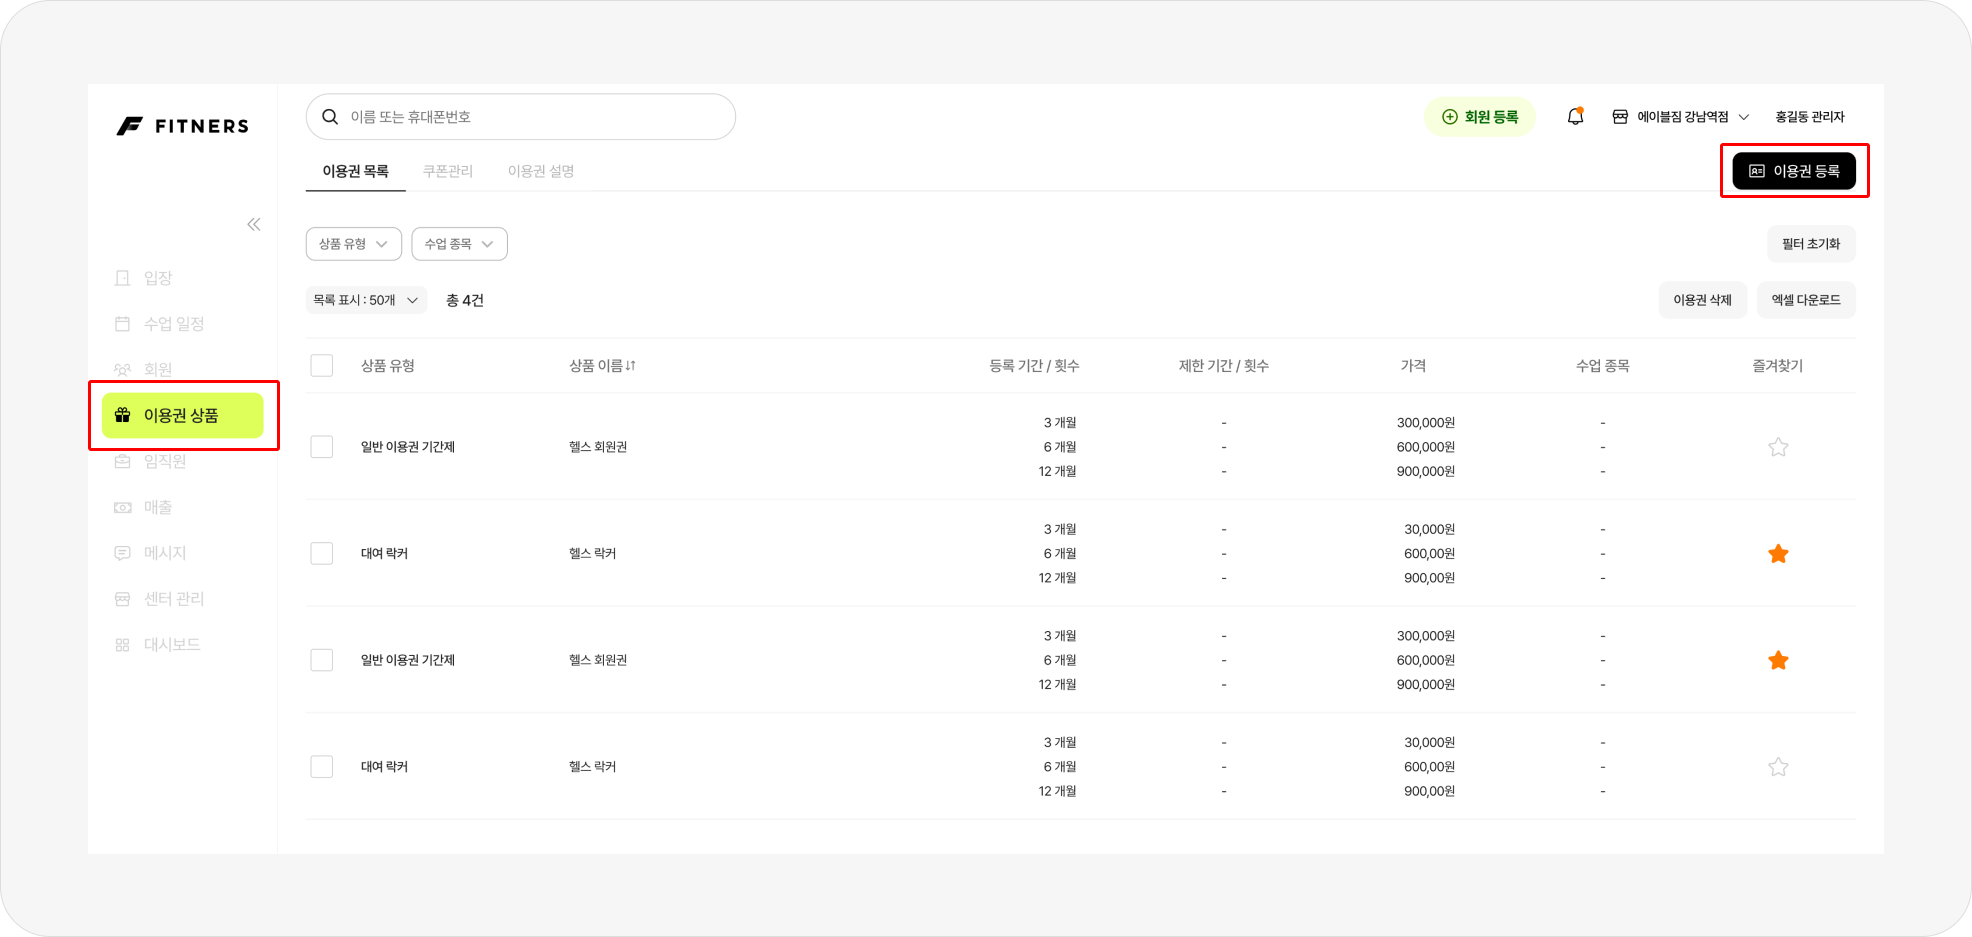The image size is (1972, 937).
Task: Go to 회원 in sidebar
Action: pyautogui.click(x=144, y=369)
